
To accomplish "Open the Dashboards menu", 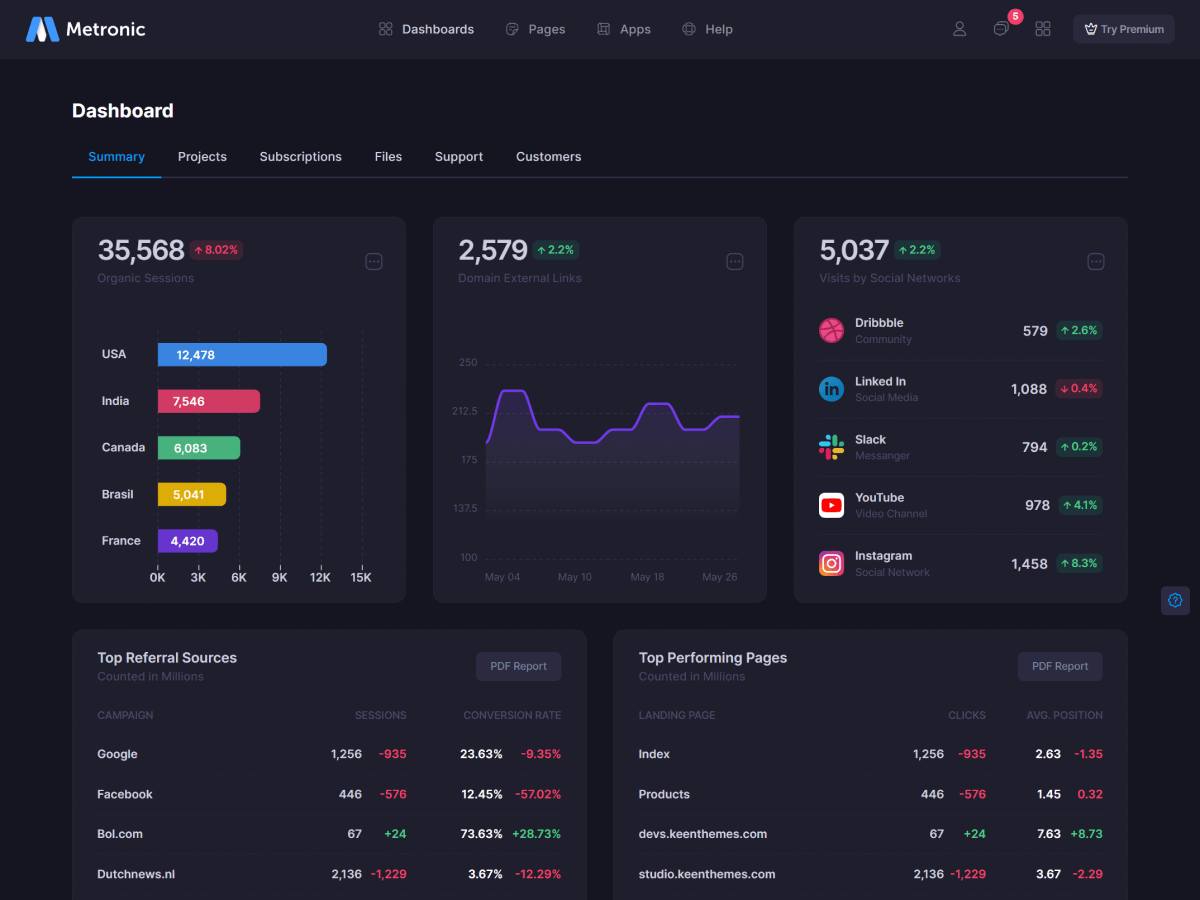I will 426,29.
